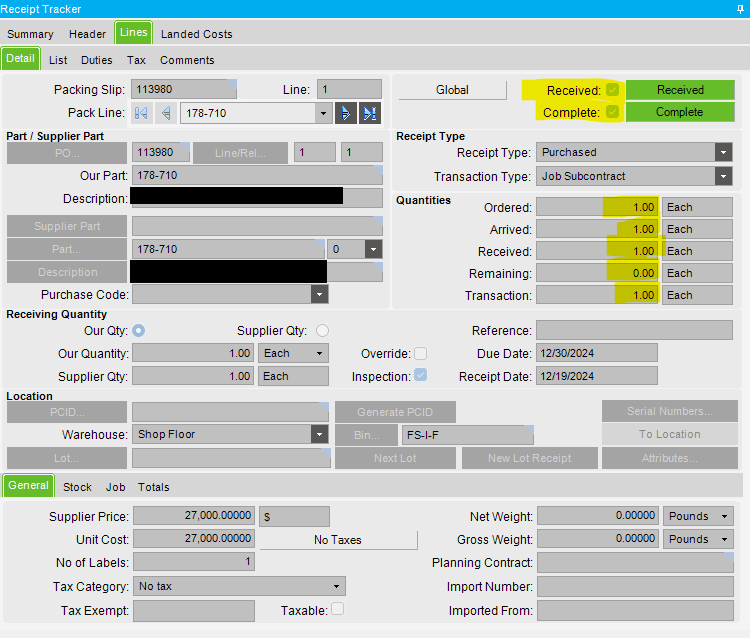The width and height of the screenshot is (750, 638).
Task: Go to previous pack line record
Action: (166, 113)
